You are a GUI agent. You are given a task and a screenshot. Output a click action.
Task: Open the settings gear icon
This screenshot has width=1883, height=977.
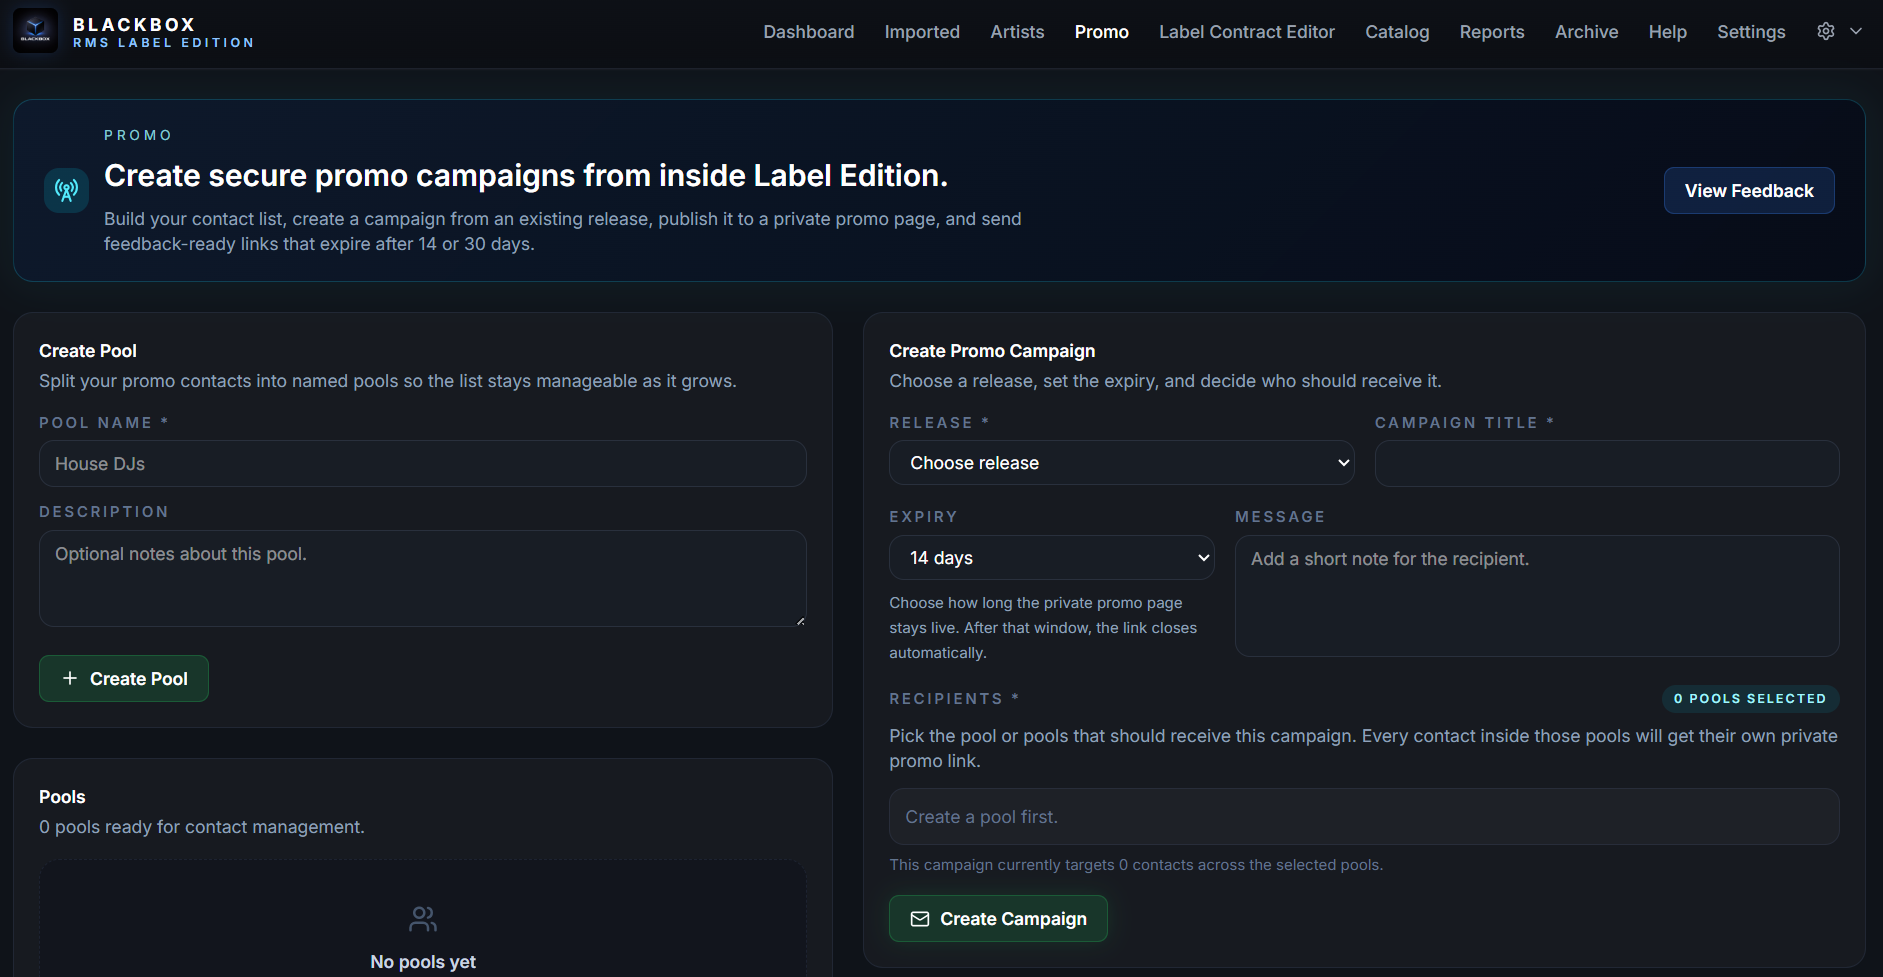[1825, 31]
